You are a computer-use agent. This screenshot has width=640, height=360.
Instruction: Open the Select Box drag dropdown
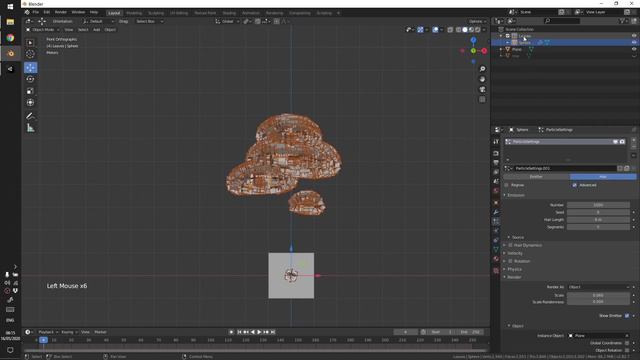149,21
